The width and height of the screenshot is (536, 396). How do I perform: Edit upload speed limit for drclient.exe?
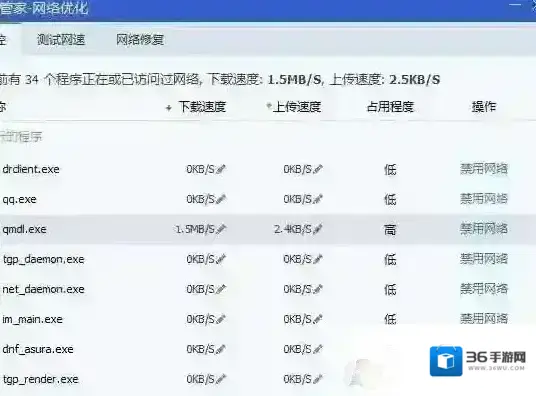[x=318, y=169]
